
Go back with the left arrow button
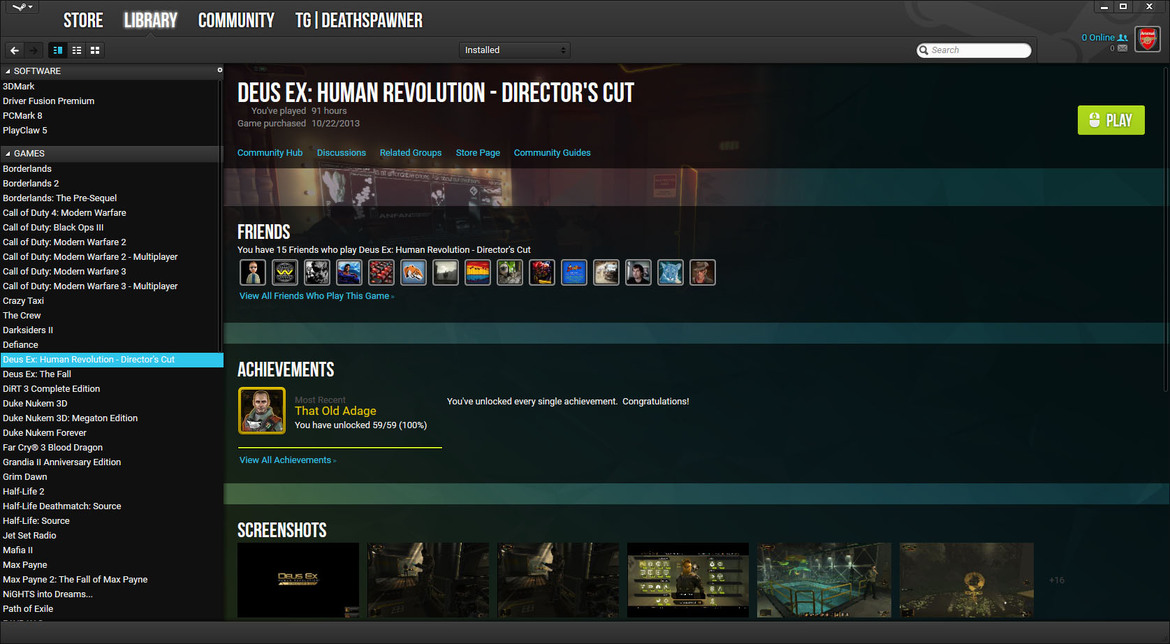coord(14,50)
